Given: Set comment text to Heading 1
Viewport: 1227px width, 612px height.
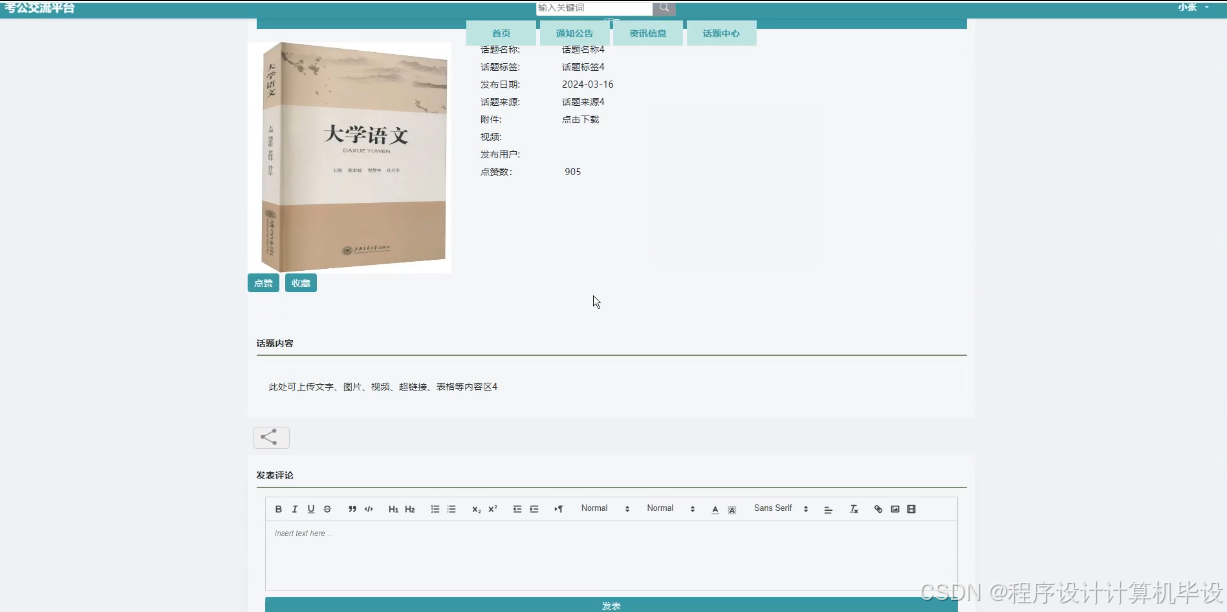Looking at the screenshot, I should point(393,509).
